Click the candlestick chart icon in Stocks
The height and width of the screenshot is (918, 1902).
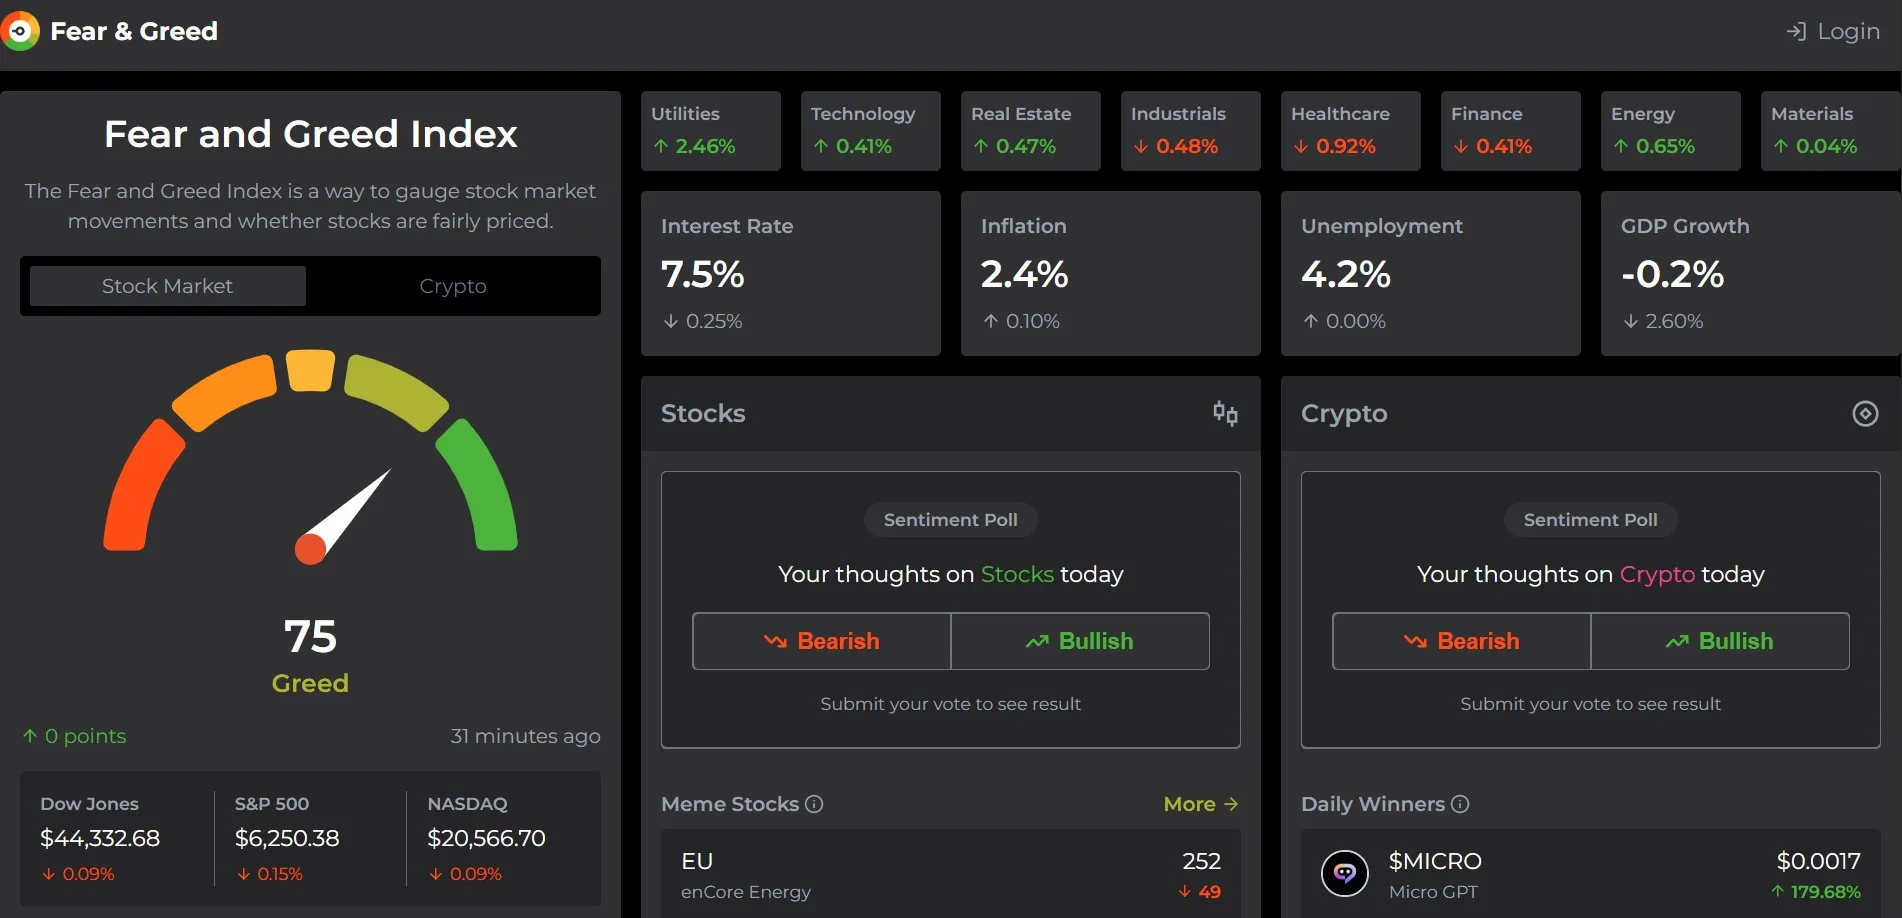pyautogui.click(x=1225, y=413)
